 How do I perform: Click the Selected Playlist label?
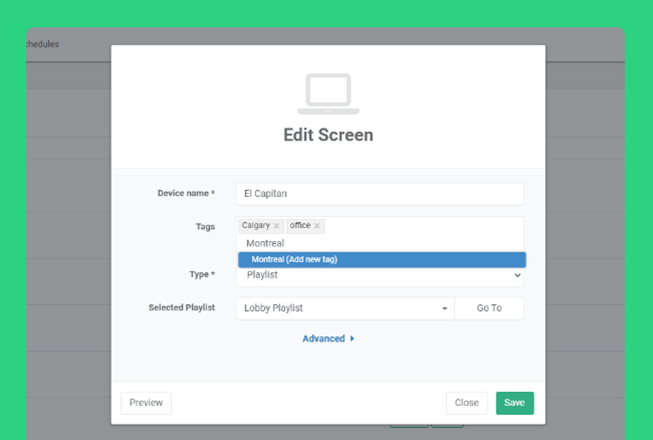pyautogui.click(x=182, y=308)
